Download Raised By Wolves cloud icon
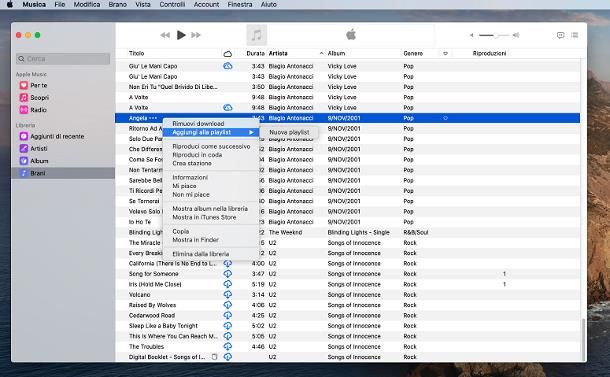This screenshot has width=610, height=377. click(228, 305)
